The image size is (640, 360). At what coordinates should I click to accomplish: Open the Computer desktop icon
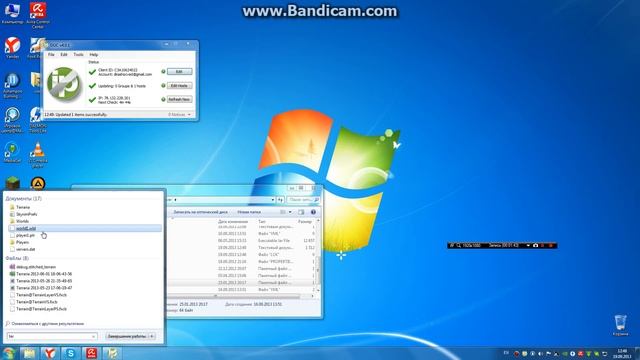point(12,13)
